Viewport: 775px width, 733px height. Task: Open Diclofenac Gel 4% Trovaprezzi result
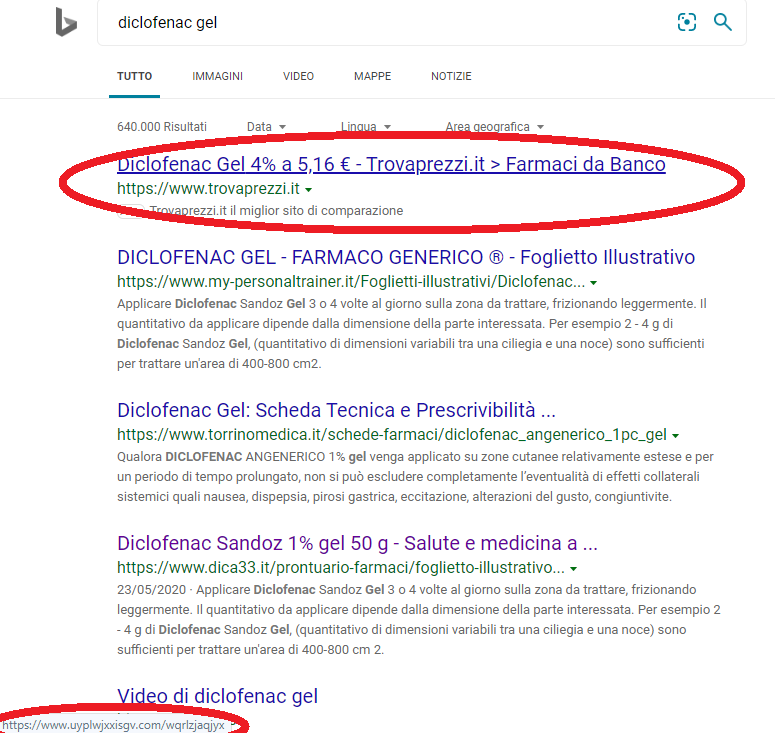(x=391, y=164)
